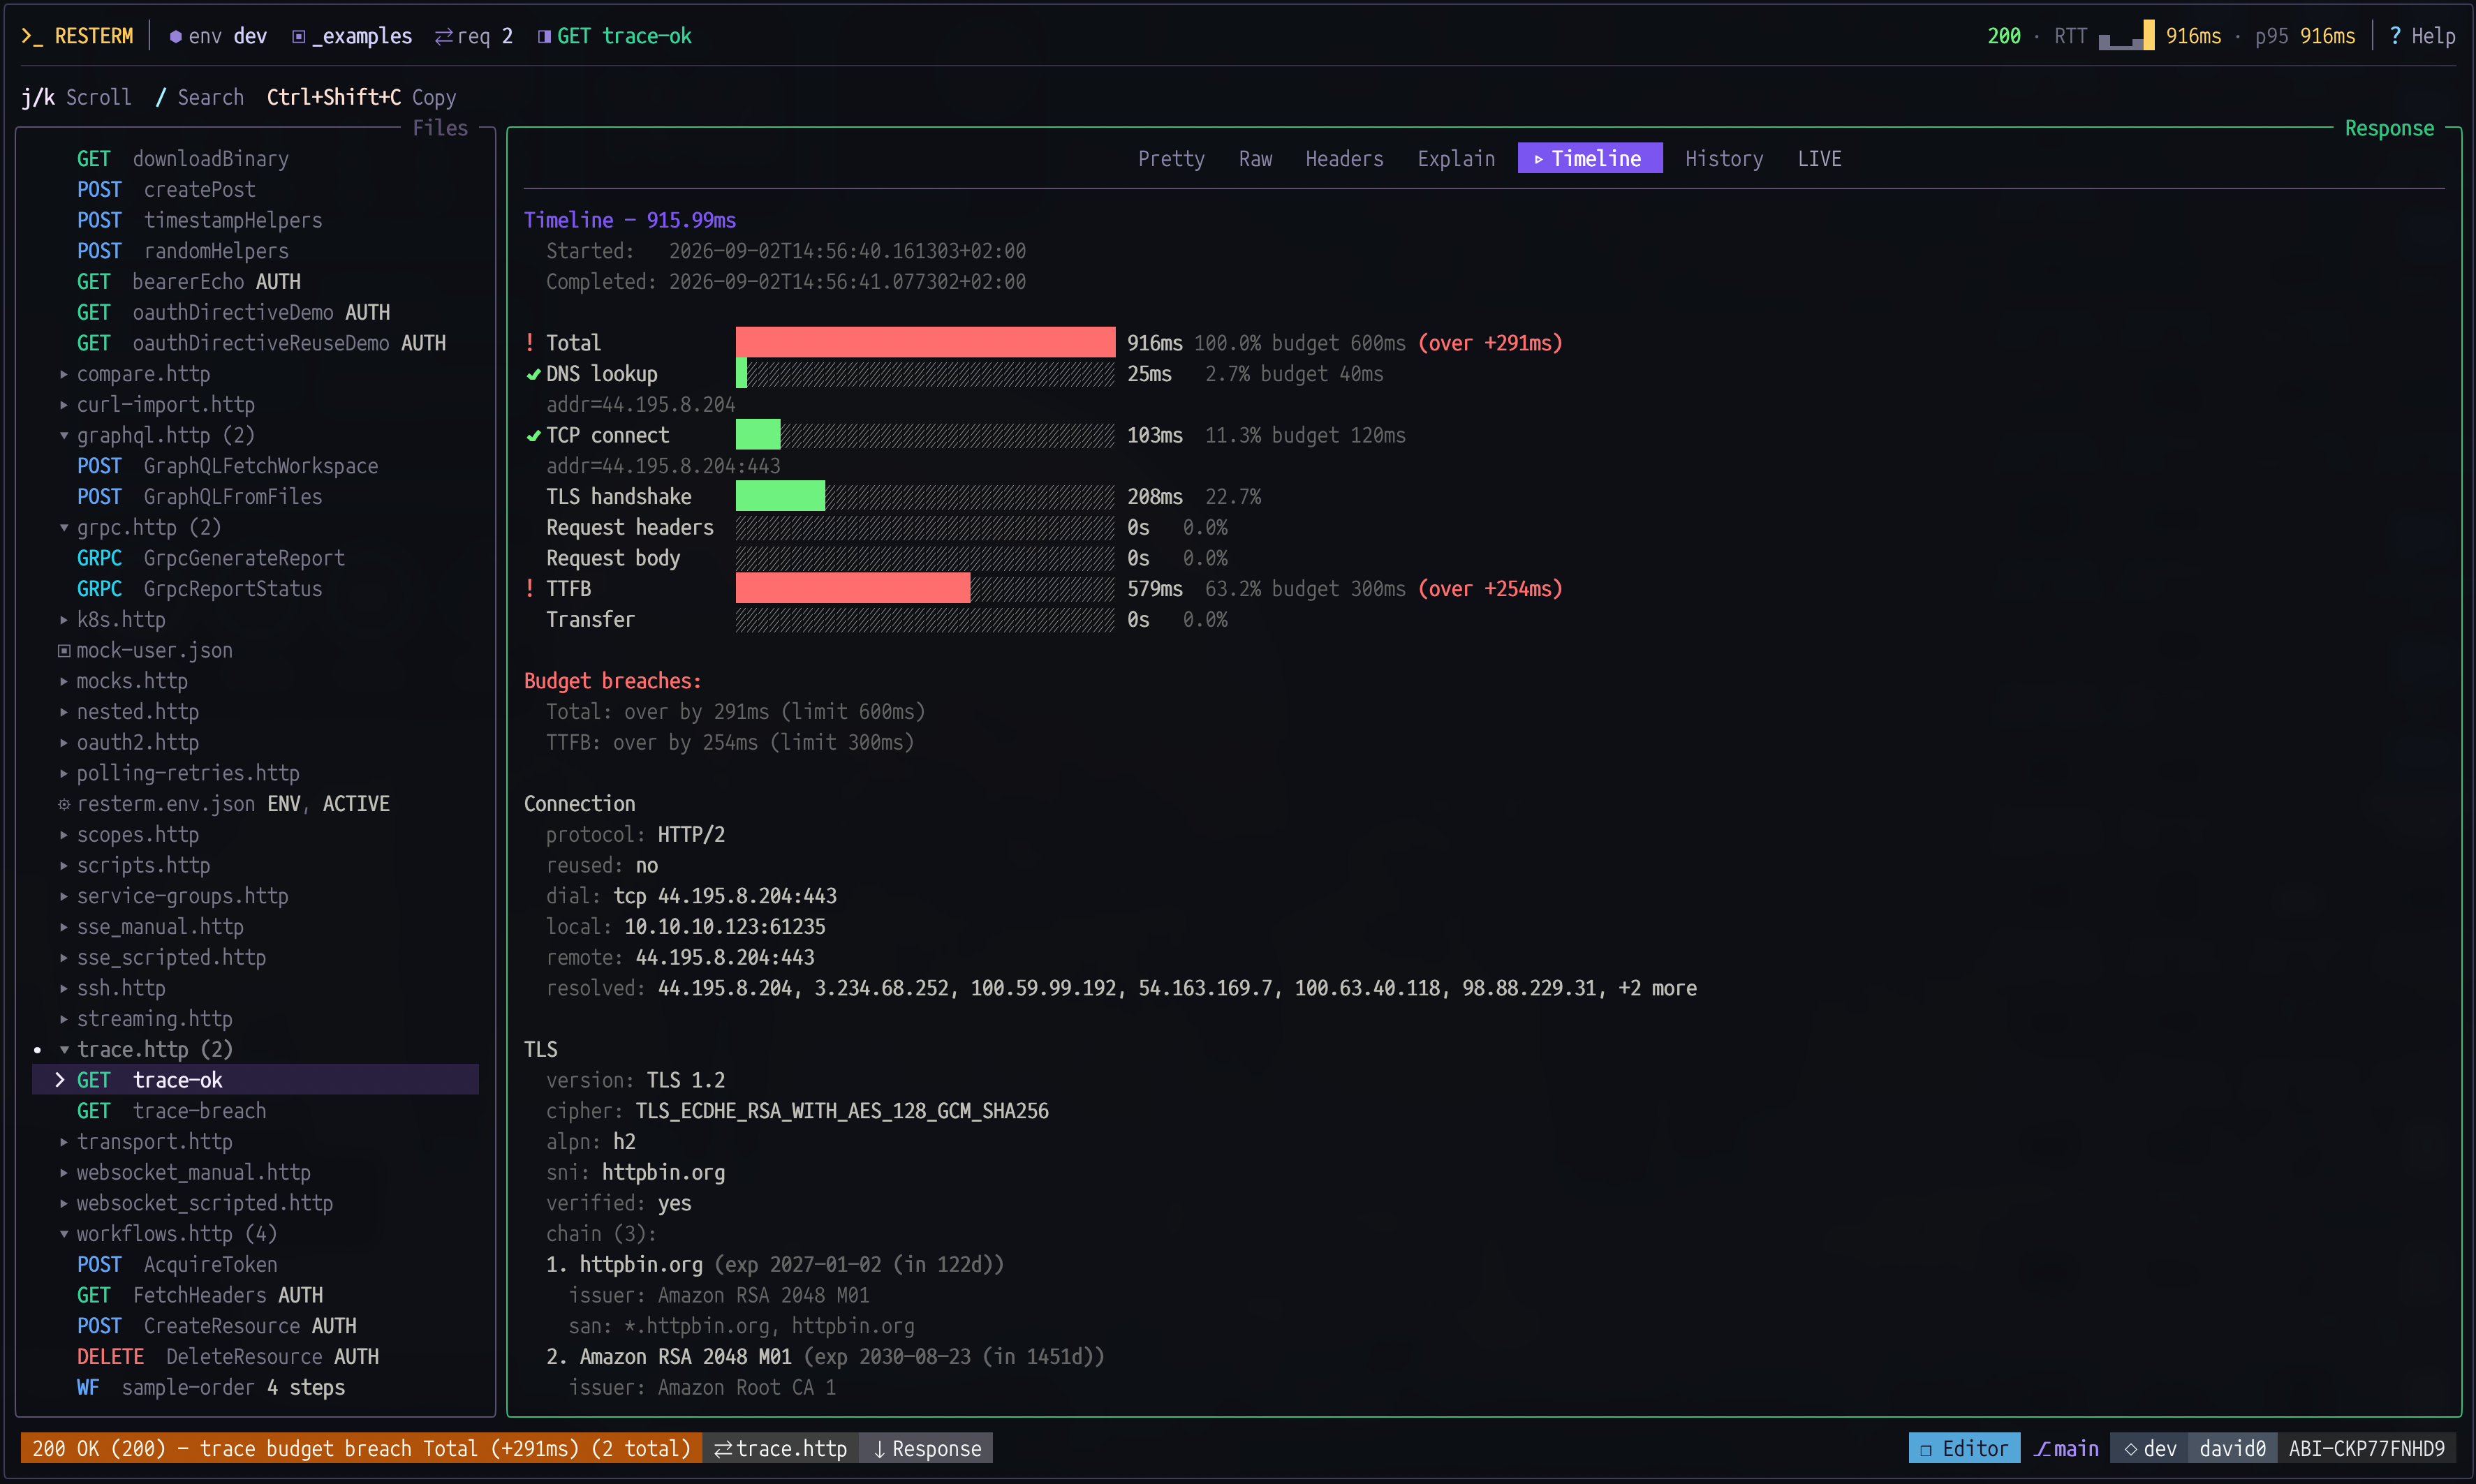Click the Search shortcut hint
The height and width of the screenshot is (1484, 2476).
coord(199,97)
